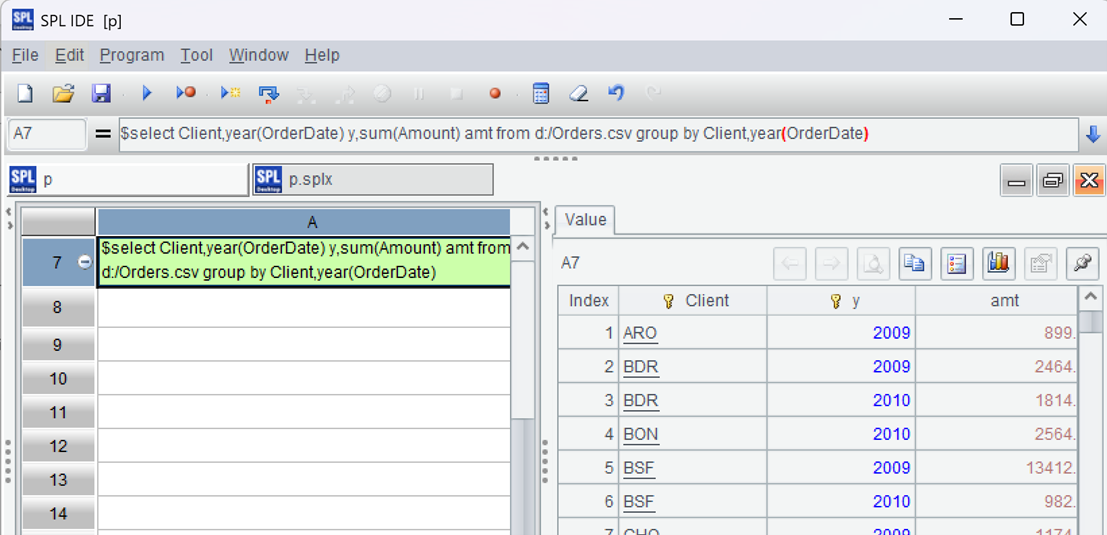Click the Save file toolbar icon
1107x535 pixels.
[x=101, y=93]
